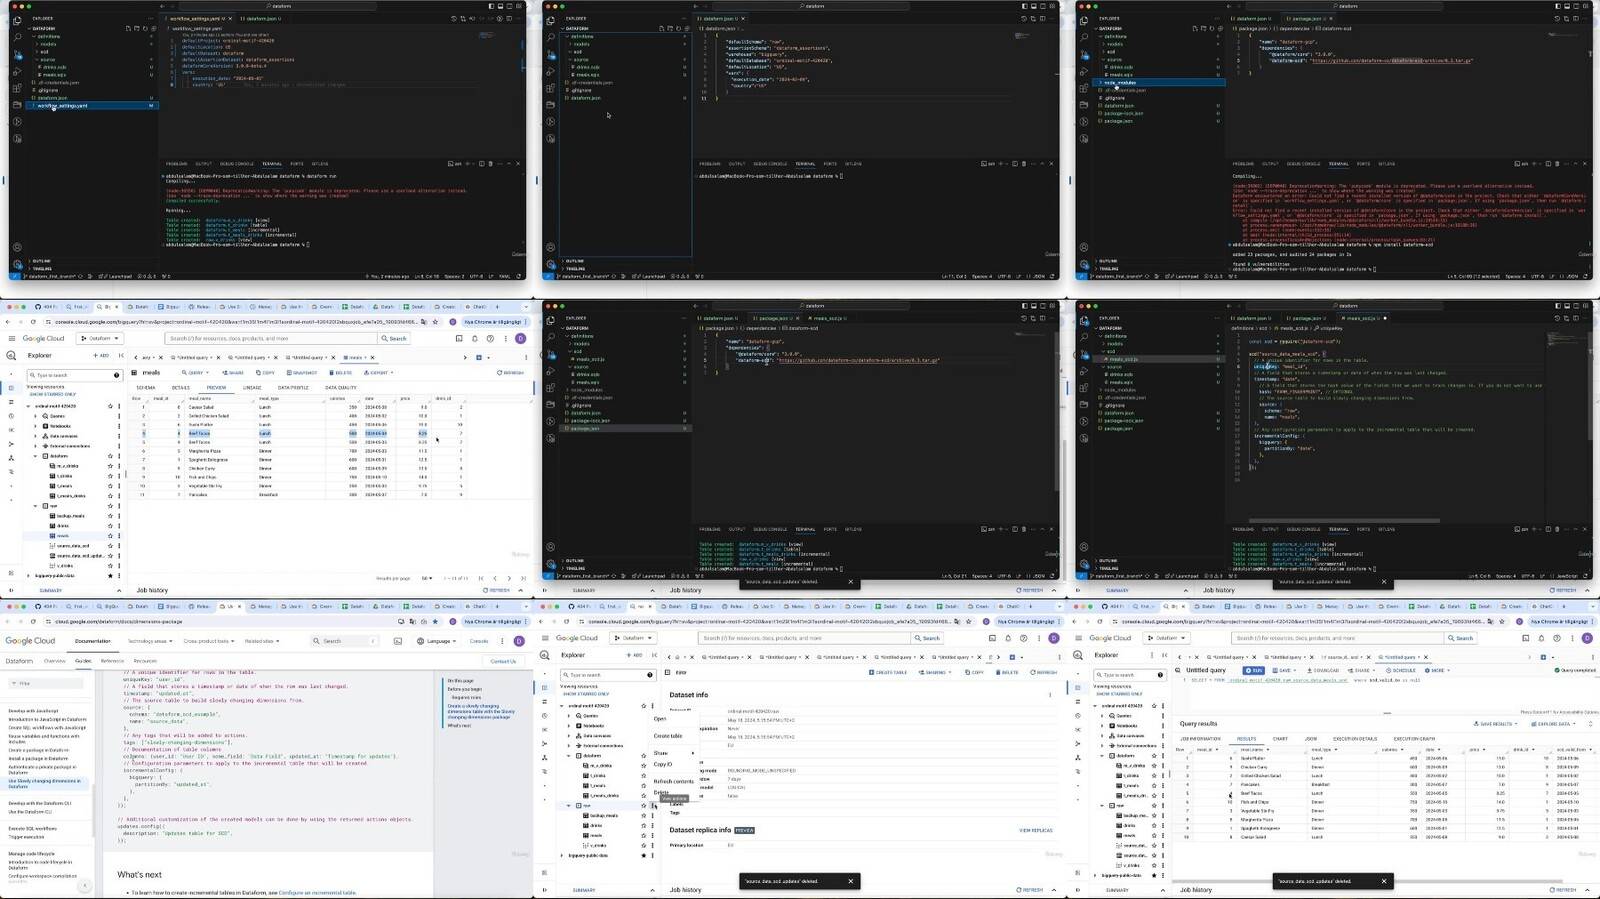This screenshot has width=1600, height=899.
Task: Open VIEW REPLICAS link in Dataset info window
Action: pyautogui.click(x=1036, y=830)
